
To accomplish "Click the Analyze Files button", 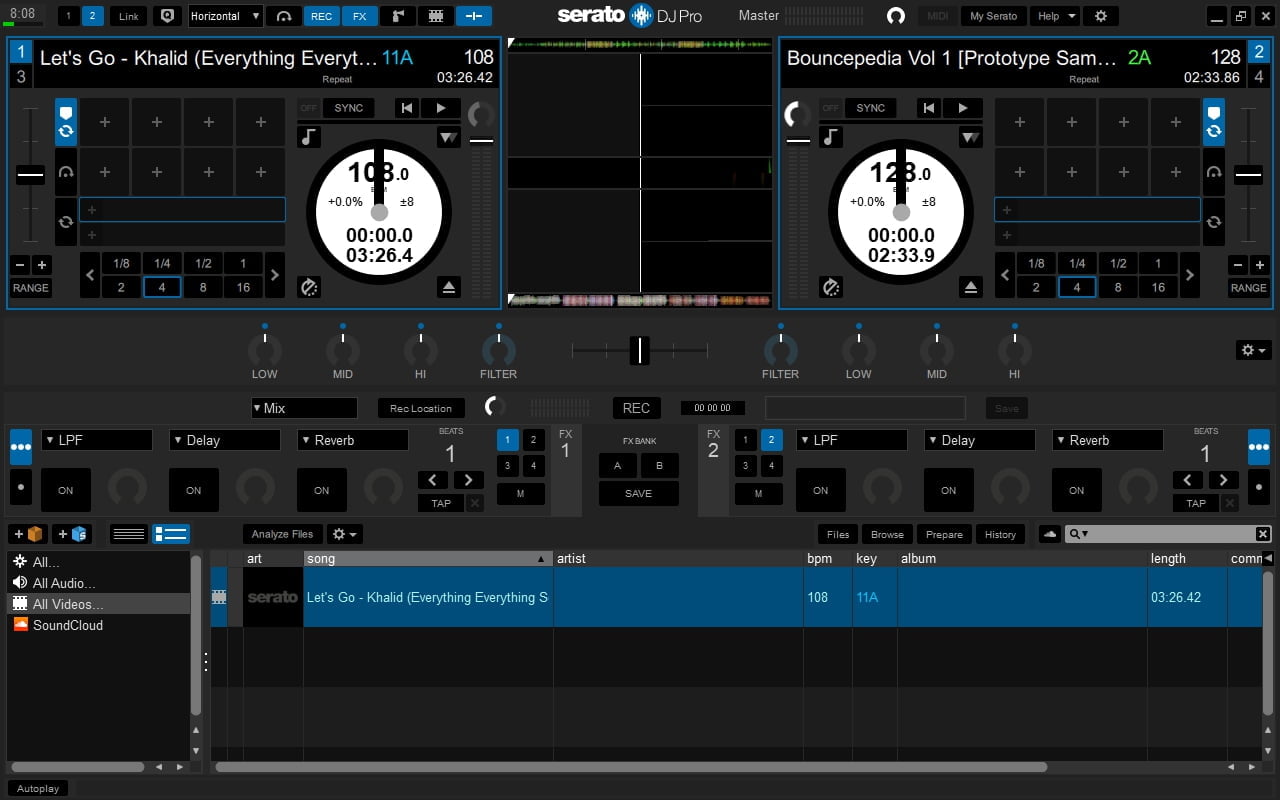I will [283, 534].
